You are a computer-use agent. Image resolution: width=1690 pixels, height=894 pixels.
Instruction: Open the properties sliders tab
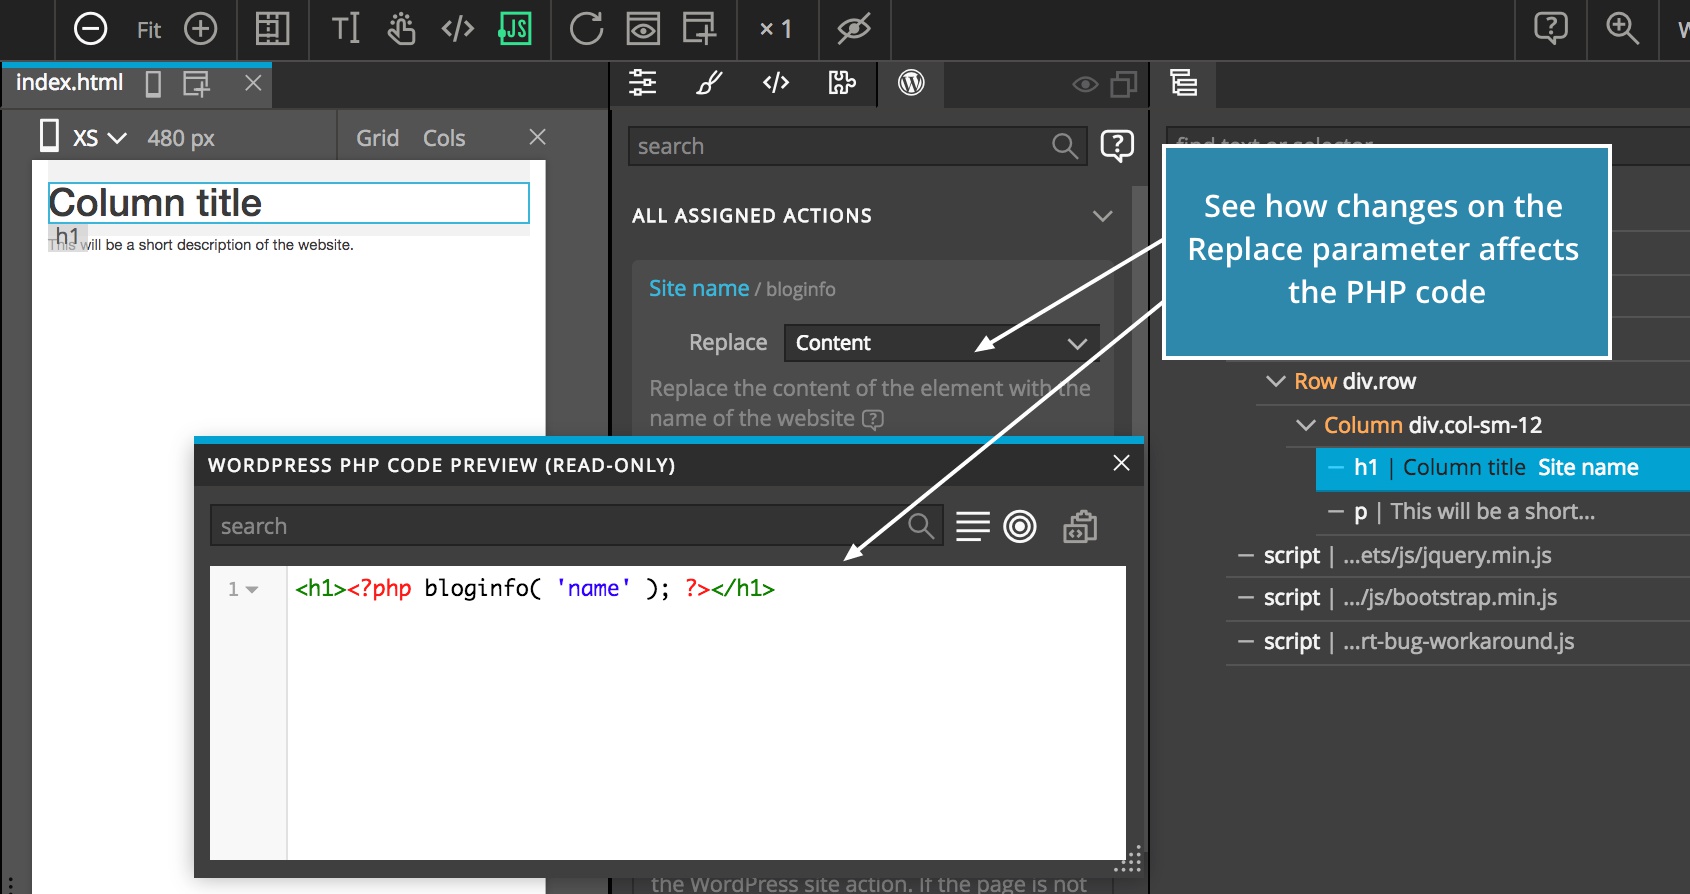click(642, 83)
